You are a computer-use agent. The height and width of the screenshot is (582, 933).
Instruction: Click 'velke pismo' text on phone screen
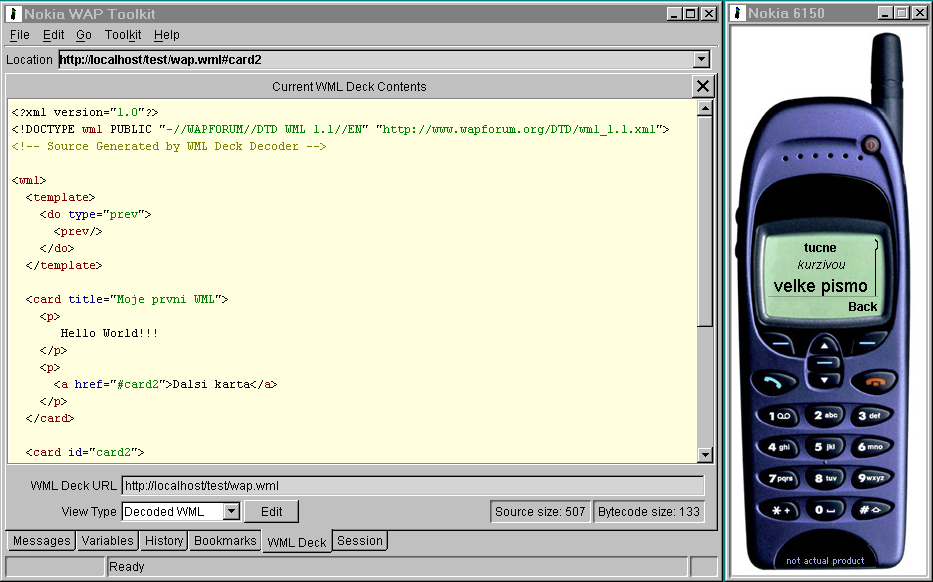click(x=821, y=286)
